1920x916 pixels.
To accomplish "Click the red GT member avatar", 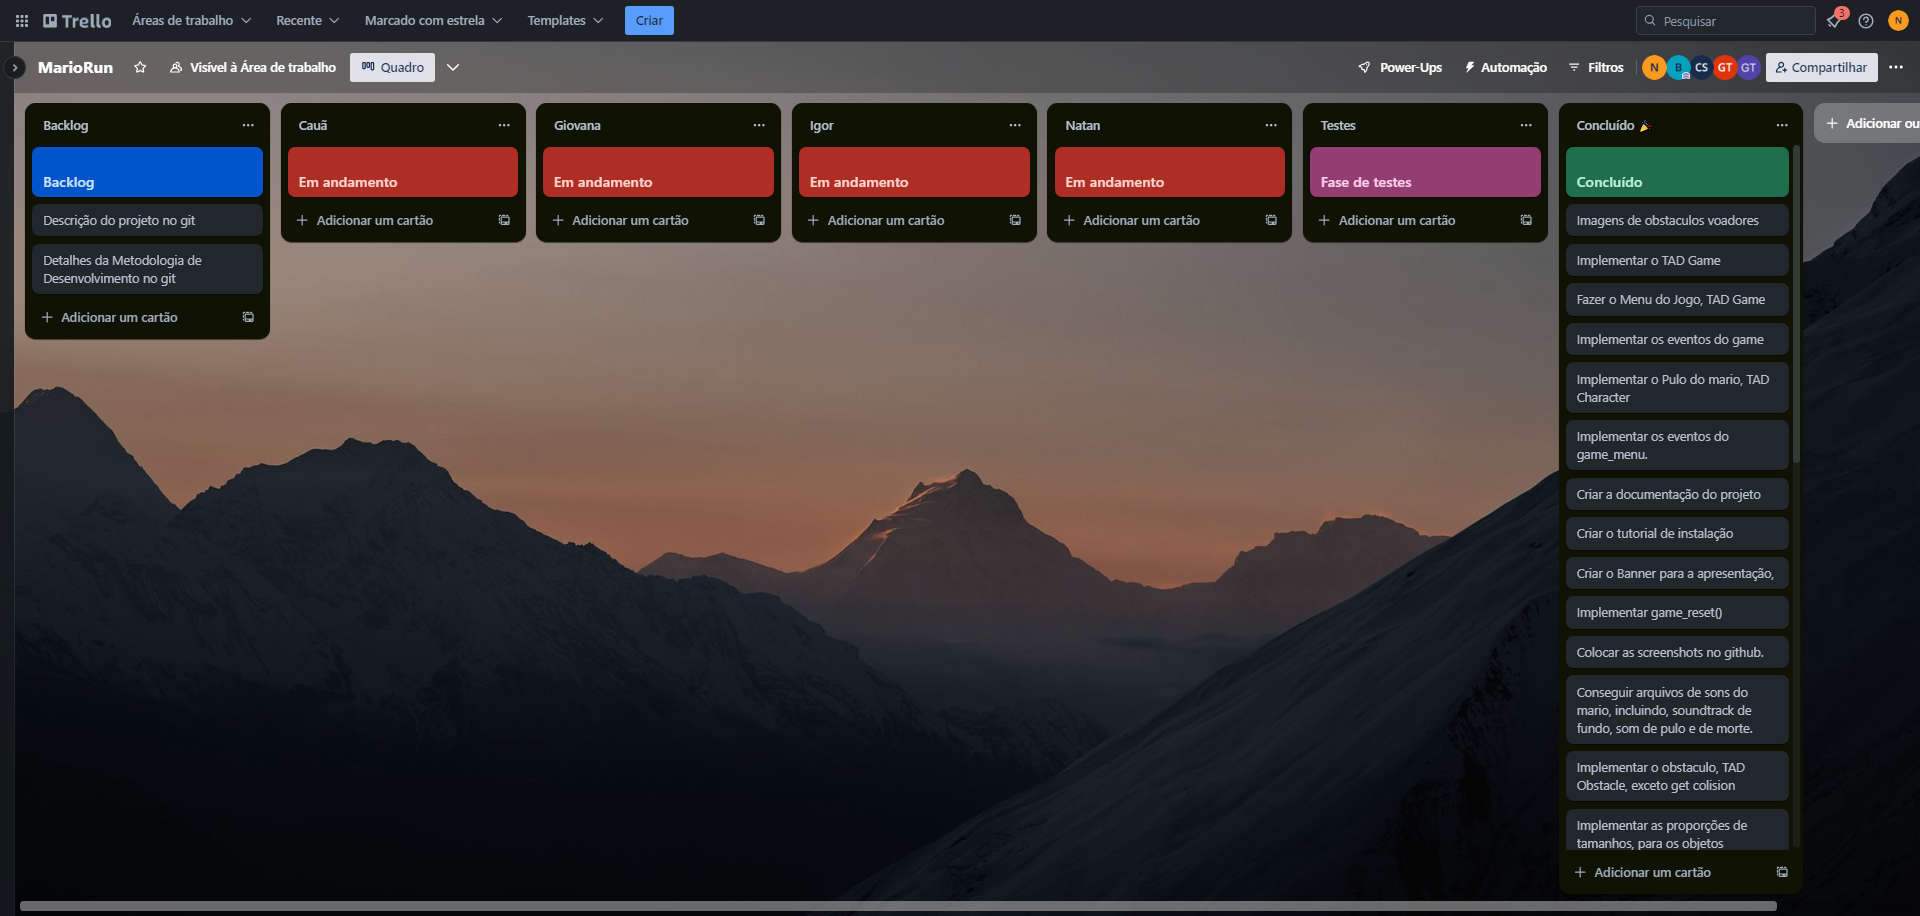I will 1725,67.
